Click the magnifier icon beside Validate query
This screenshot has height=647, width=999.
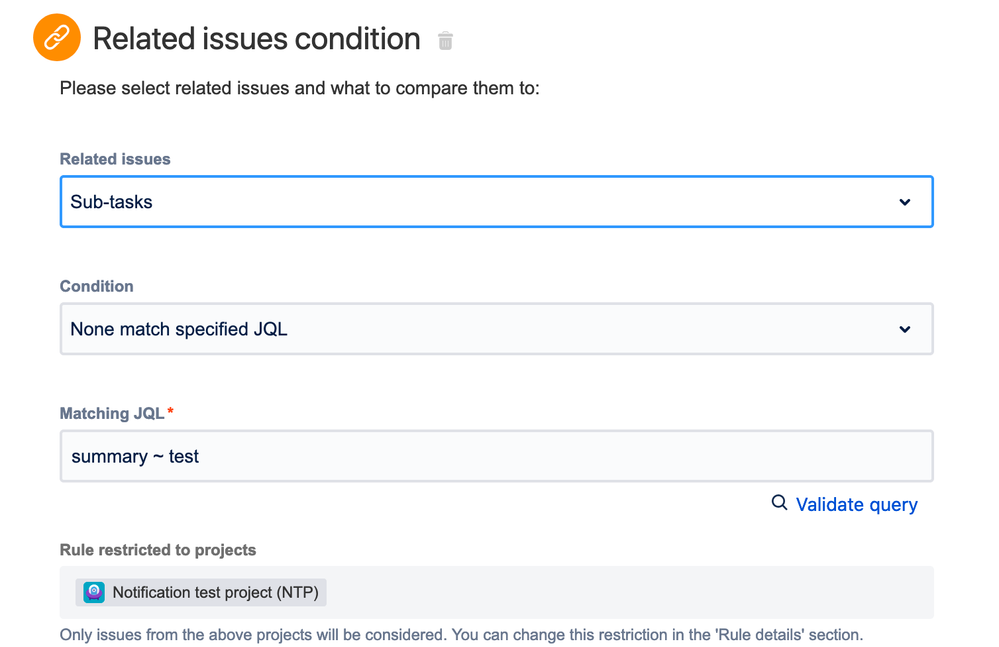click(x=779, y=503)
